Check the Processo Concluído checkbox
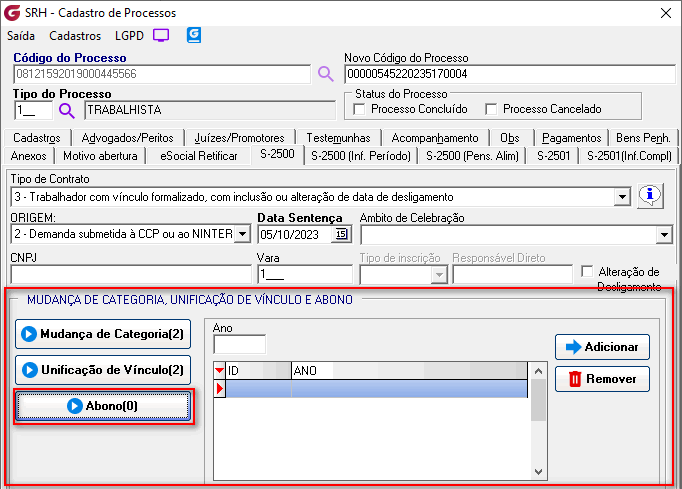This screenshot has width=682, height=489. pyautogui.click(x=360, y=109)
